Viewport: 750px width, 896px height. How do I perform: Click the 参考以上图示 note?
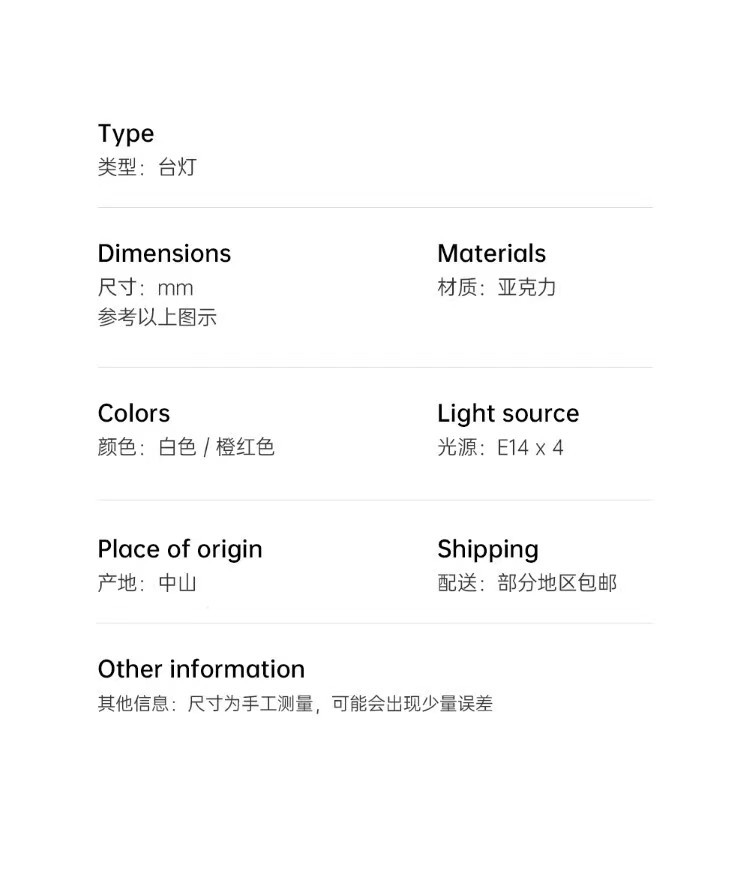157,318
